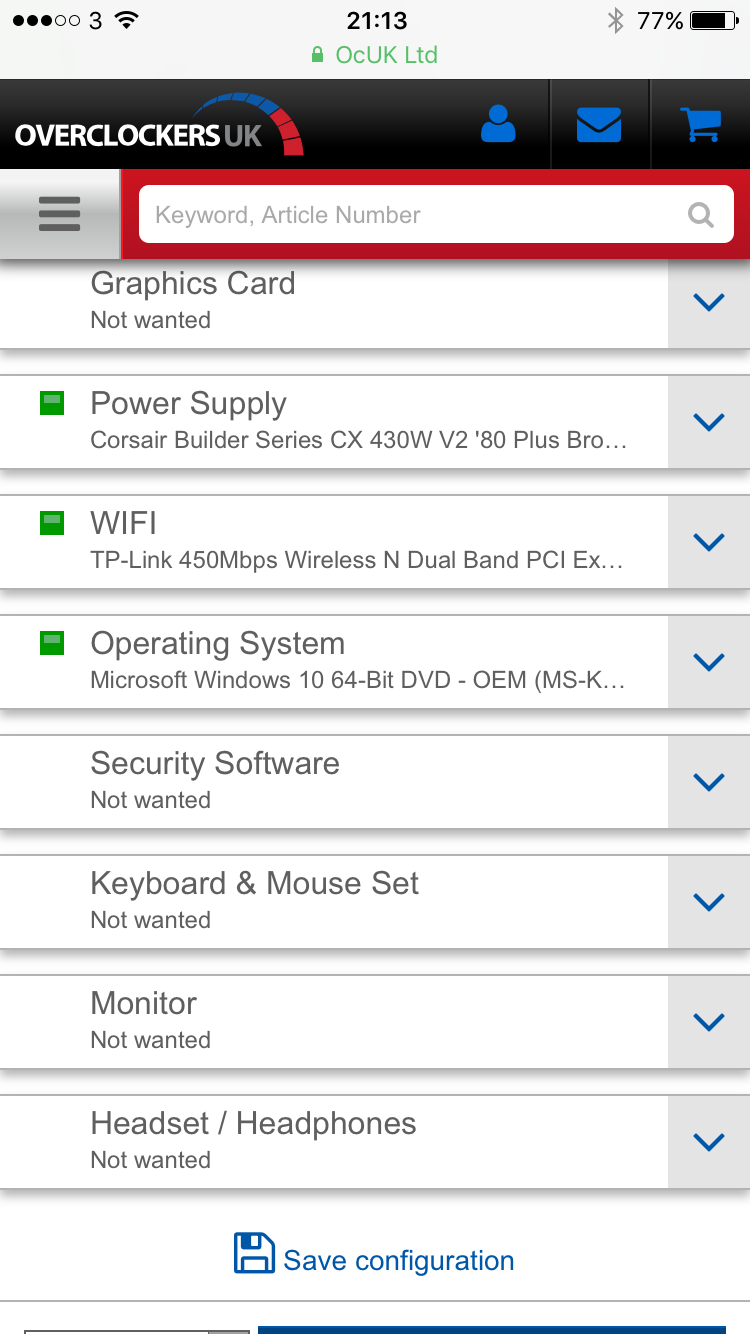Image resolution: width=750 pixels, height=1334 pixels.
Task: Click the green Power Supply status indicator
Action: point(52,403)
